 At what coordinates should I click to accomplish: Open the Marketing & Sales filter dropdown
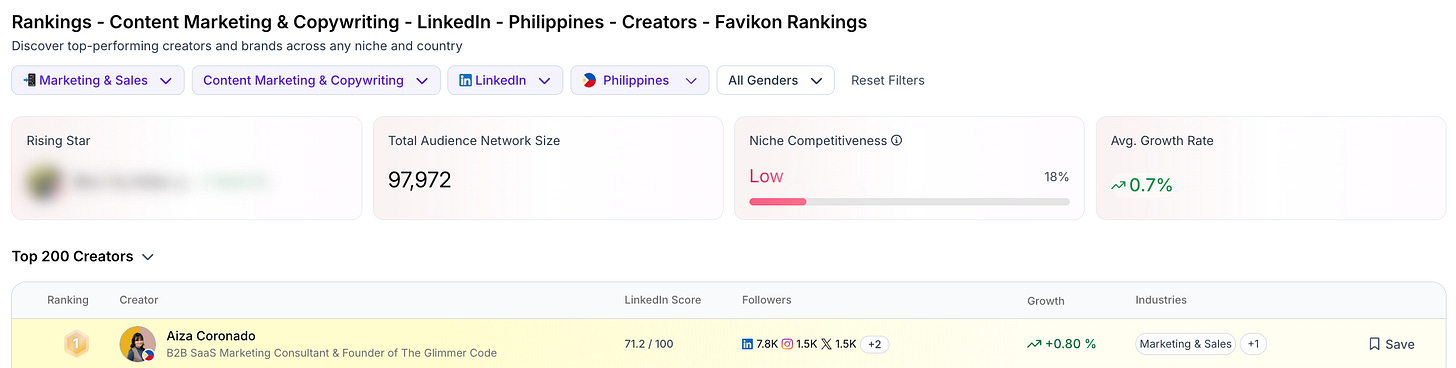98,80
